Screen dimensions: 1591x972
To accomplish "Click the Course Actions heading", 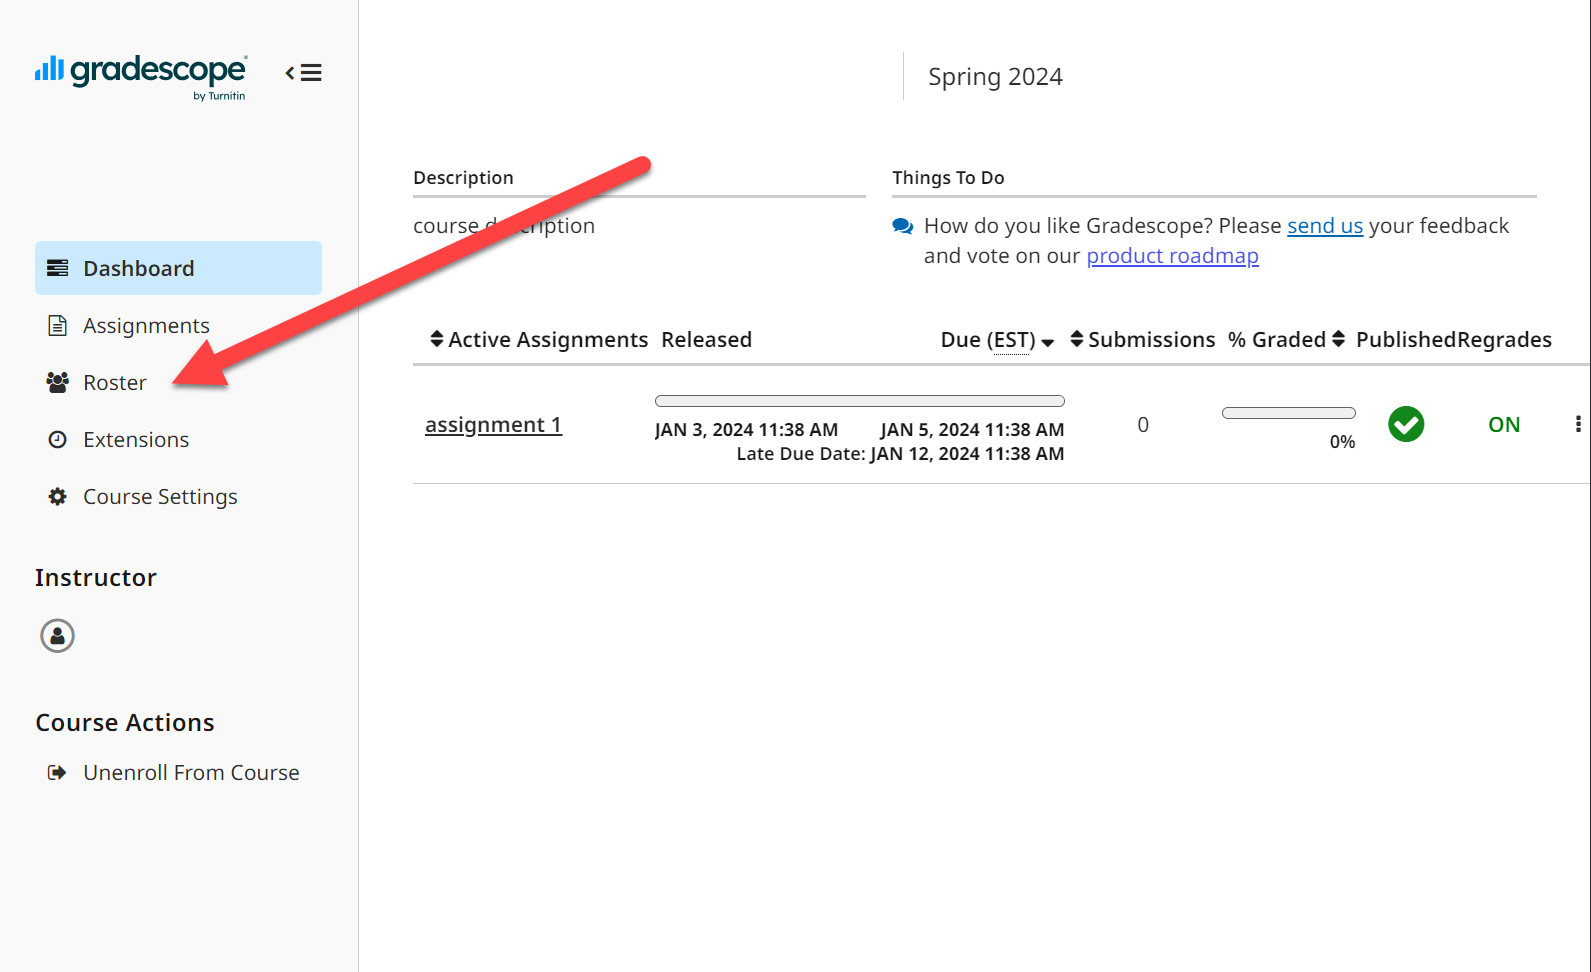I will (125, 723).
